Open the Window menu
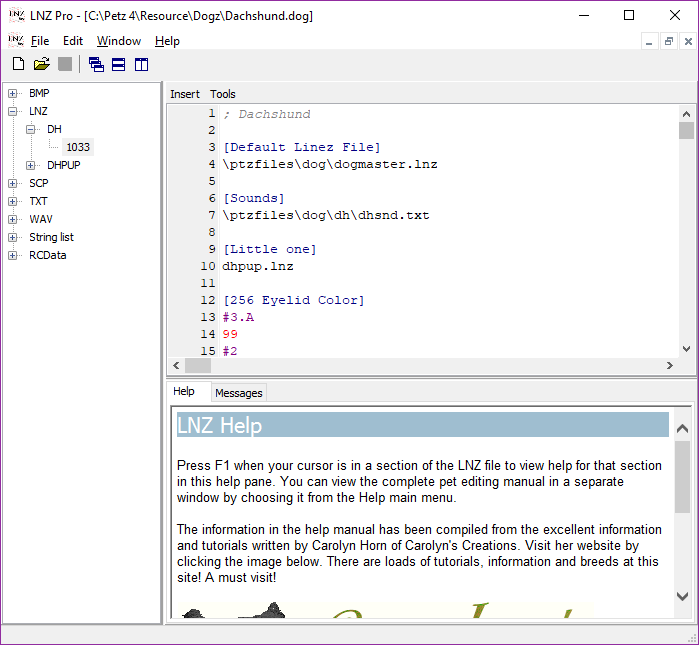Screen dimensions: 699x645 tap(118, 41)
